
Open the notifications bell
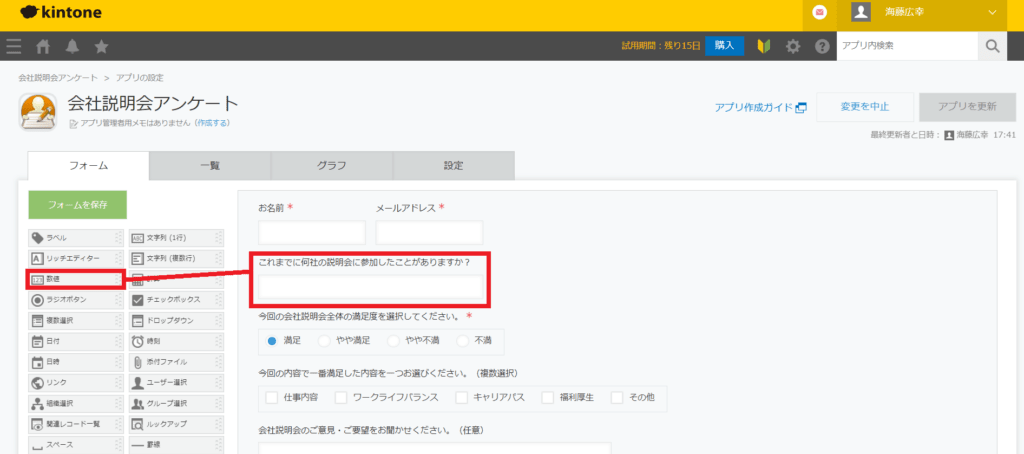[72, 46]
